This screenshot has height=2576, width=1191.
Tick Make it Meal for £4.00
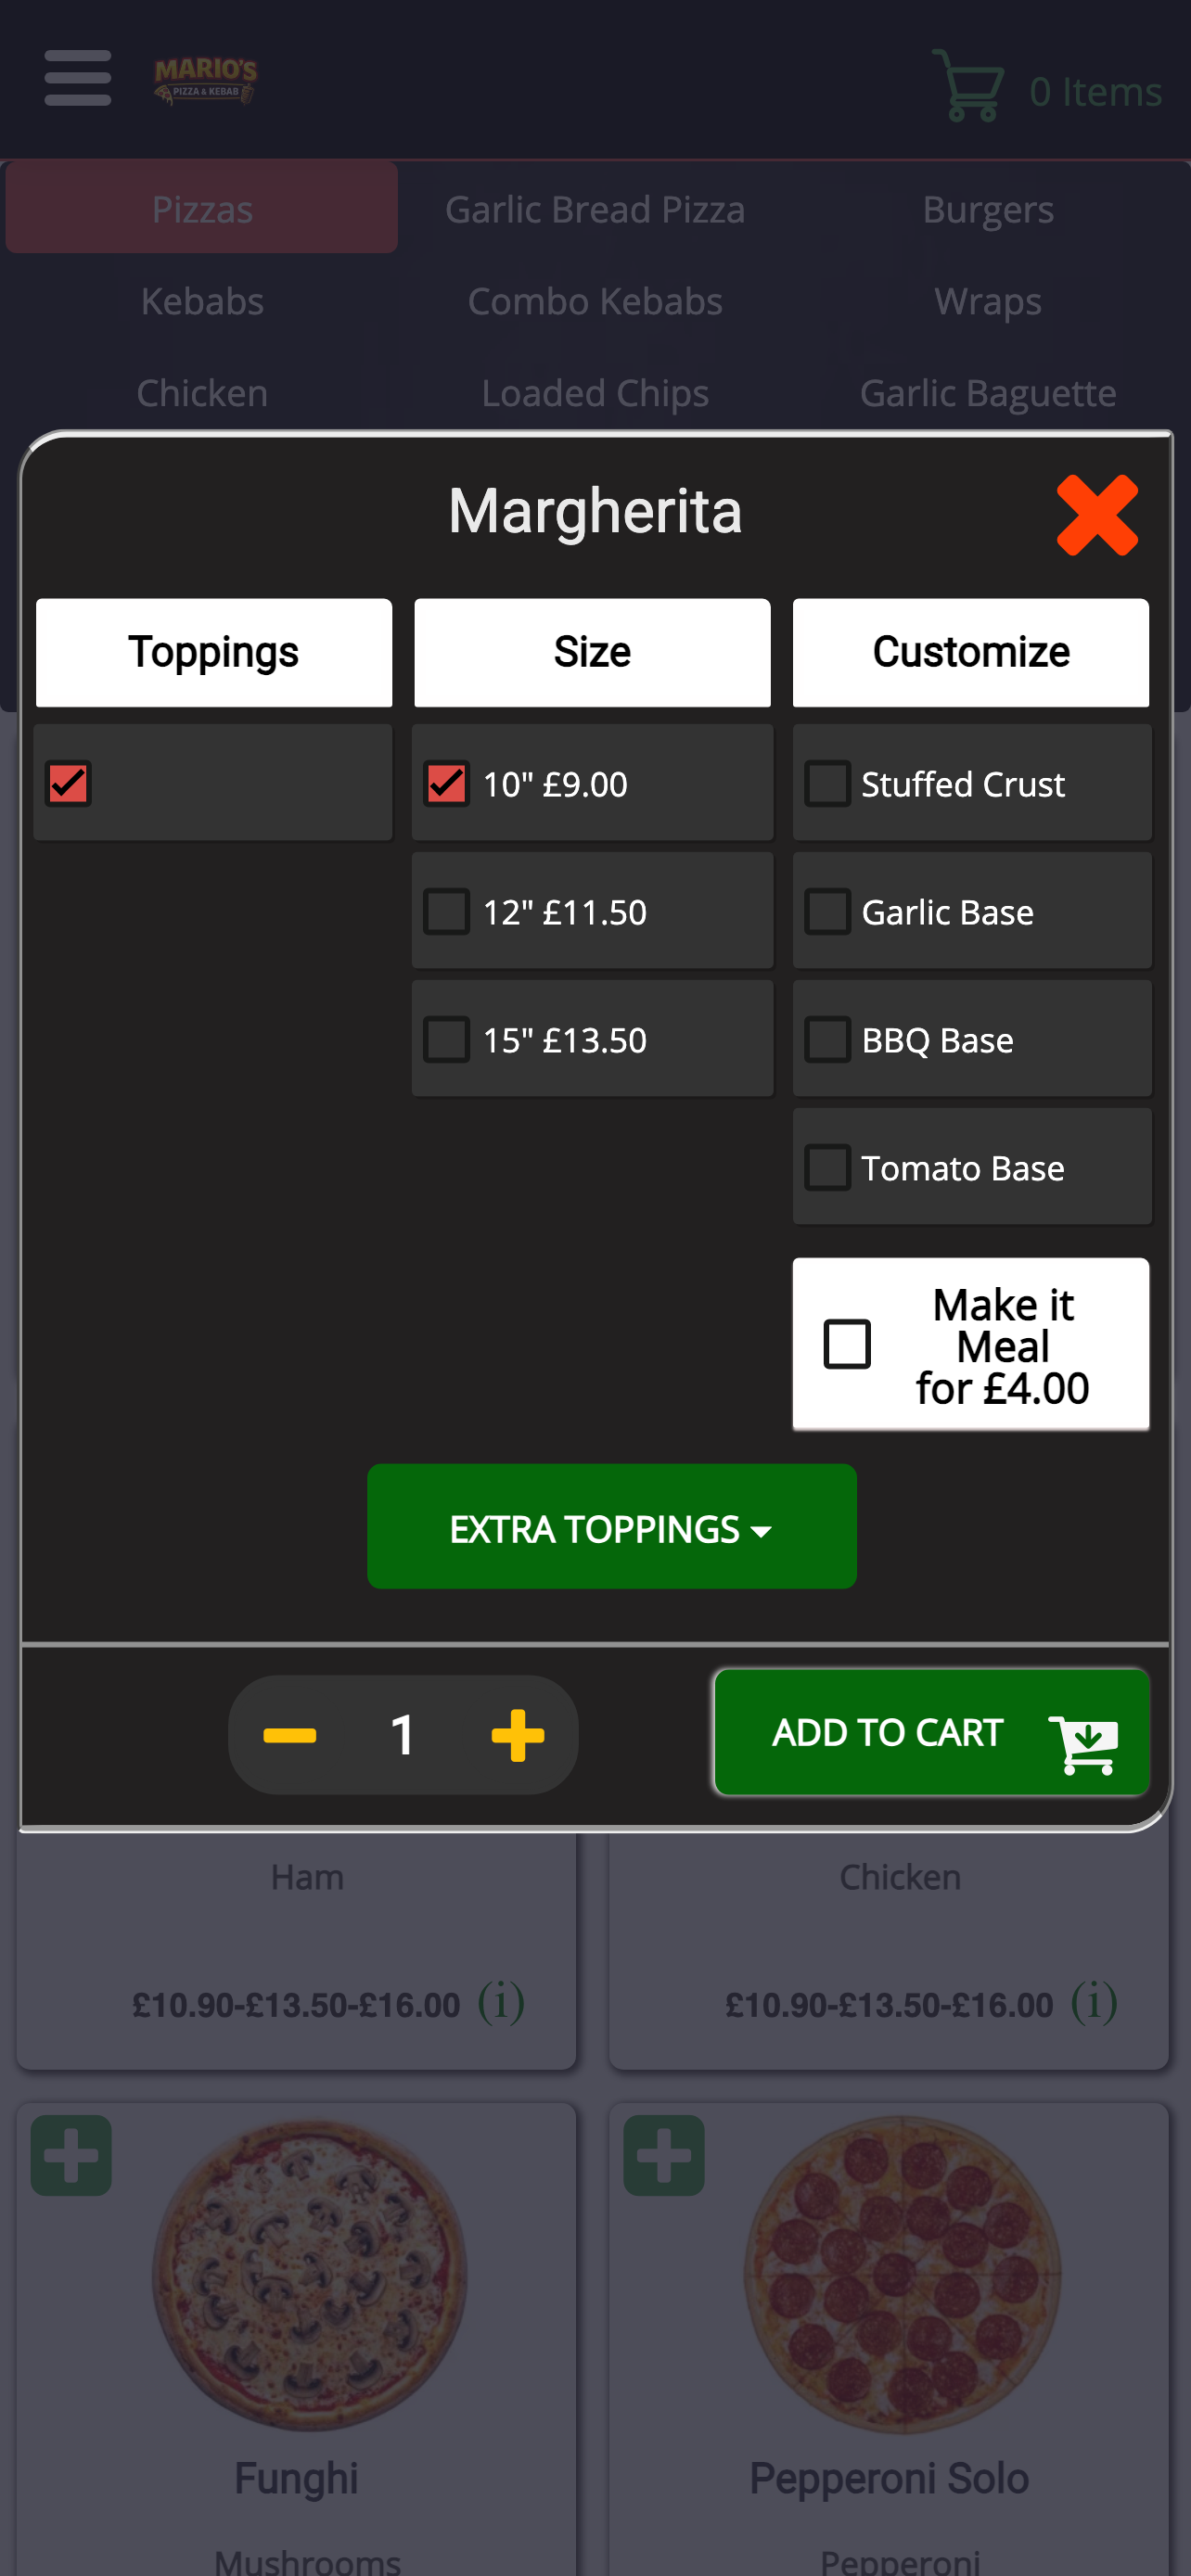pyautogui.click(x=847, y=1344)
